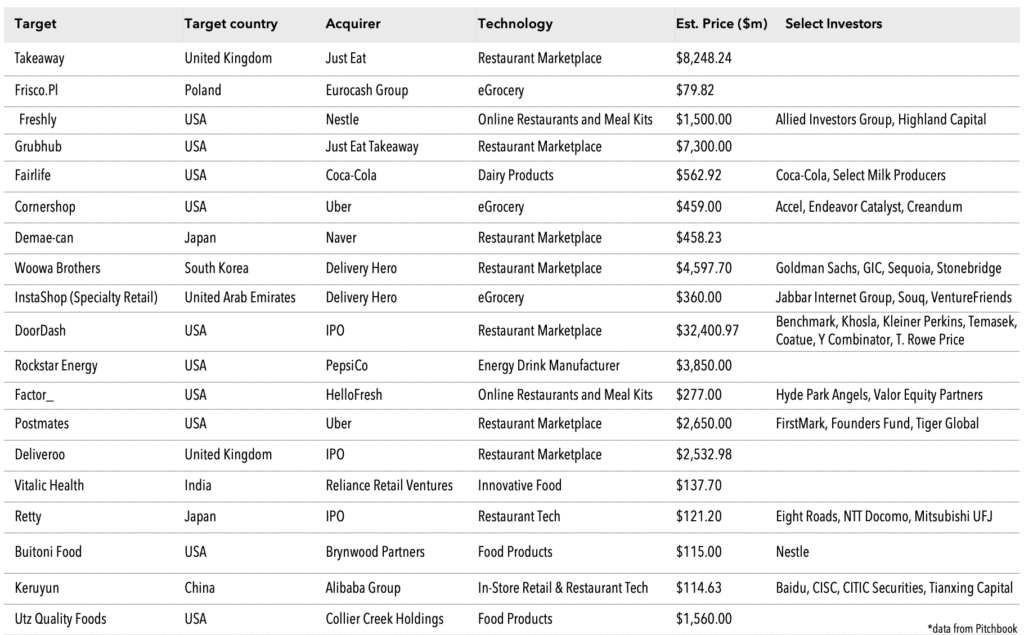Select In-Store Retail & Restaurant Tech cell
Image resolution: width=1024 pixels, height=635 pixels.
coord(563,588)
